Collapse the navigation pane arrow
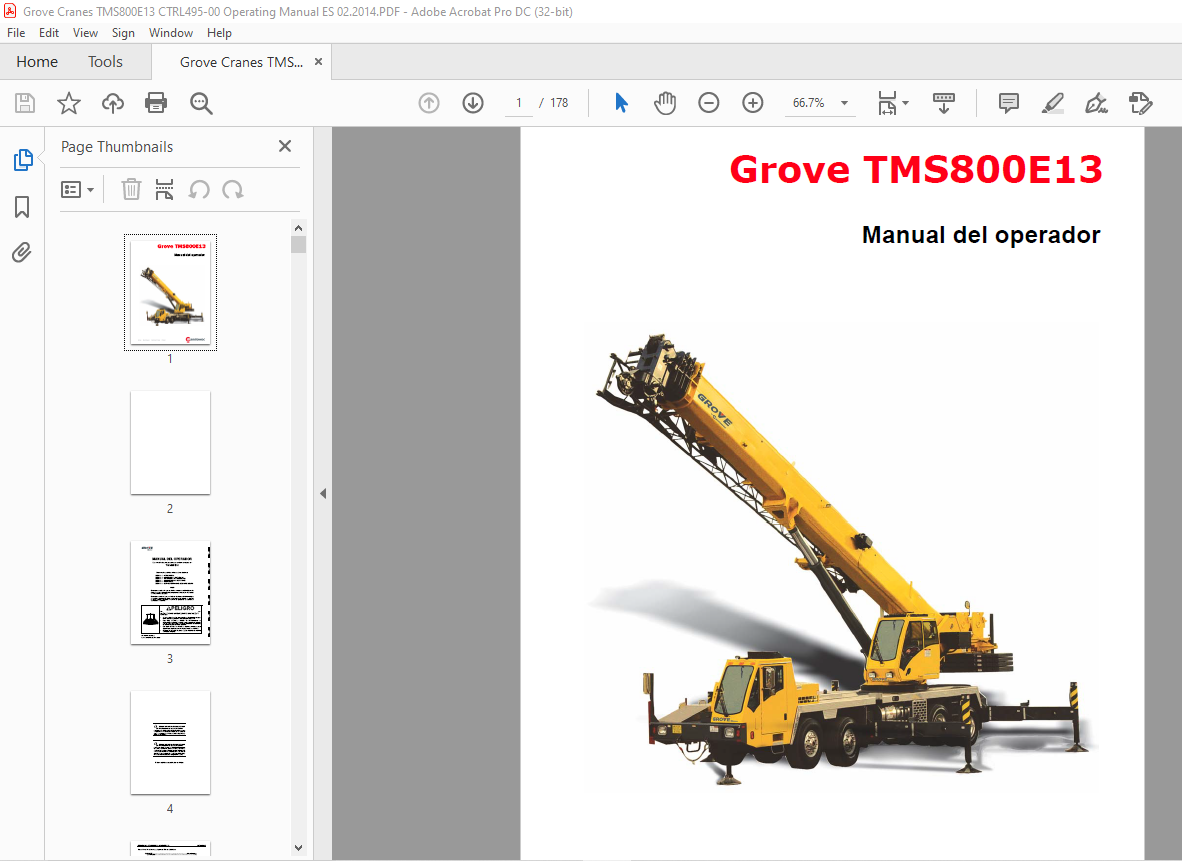This screenshot has height=861, width=1182. click(323, 494)
